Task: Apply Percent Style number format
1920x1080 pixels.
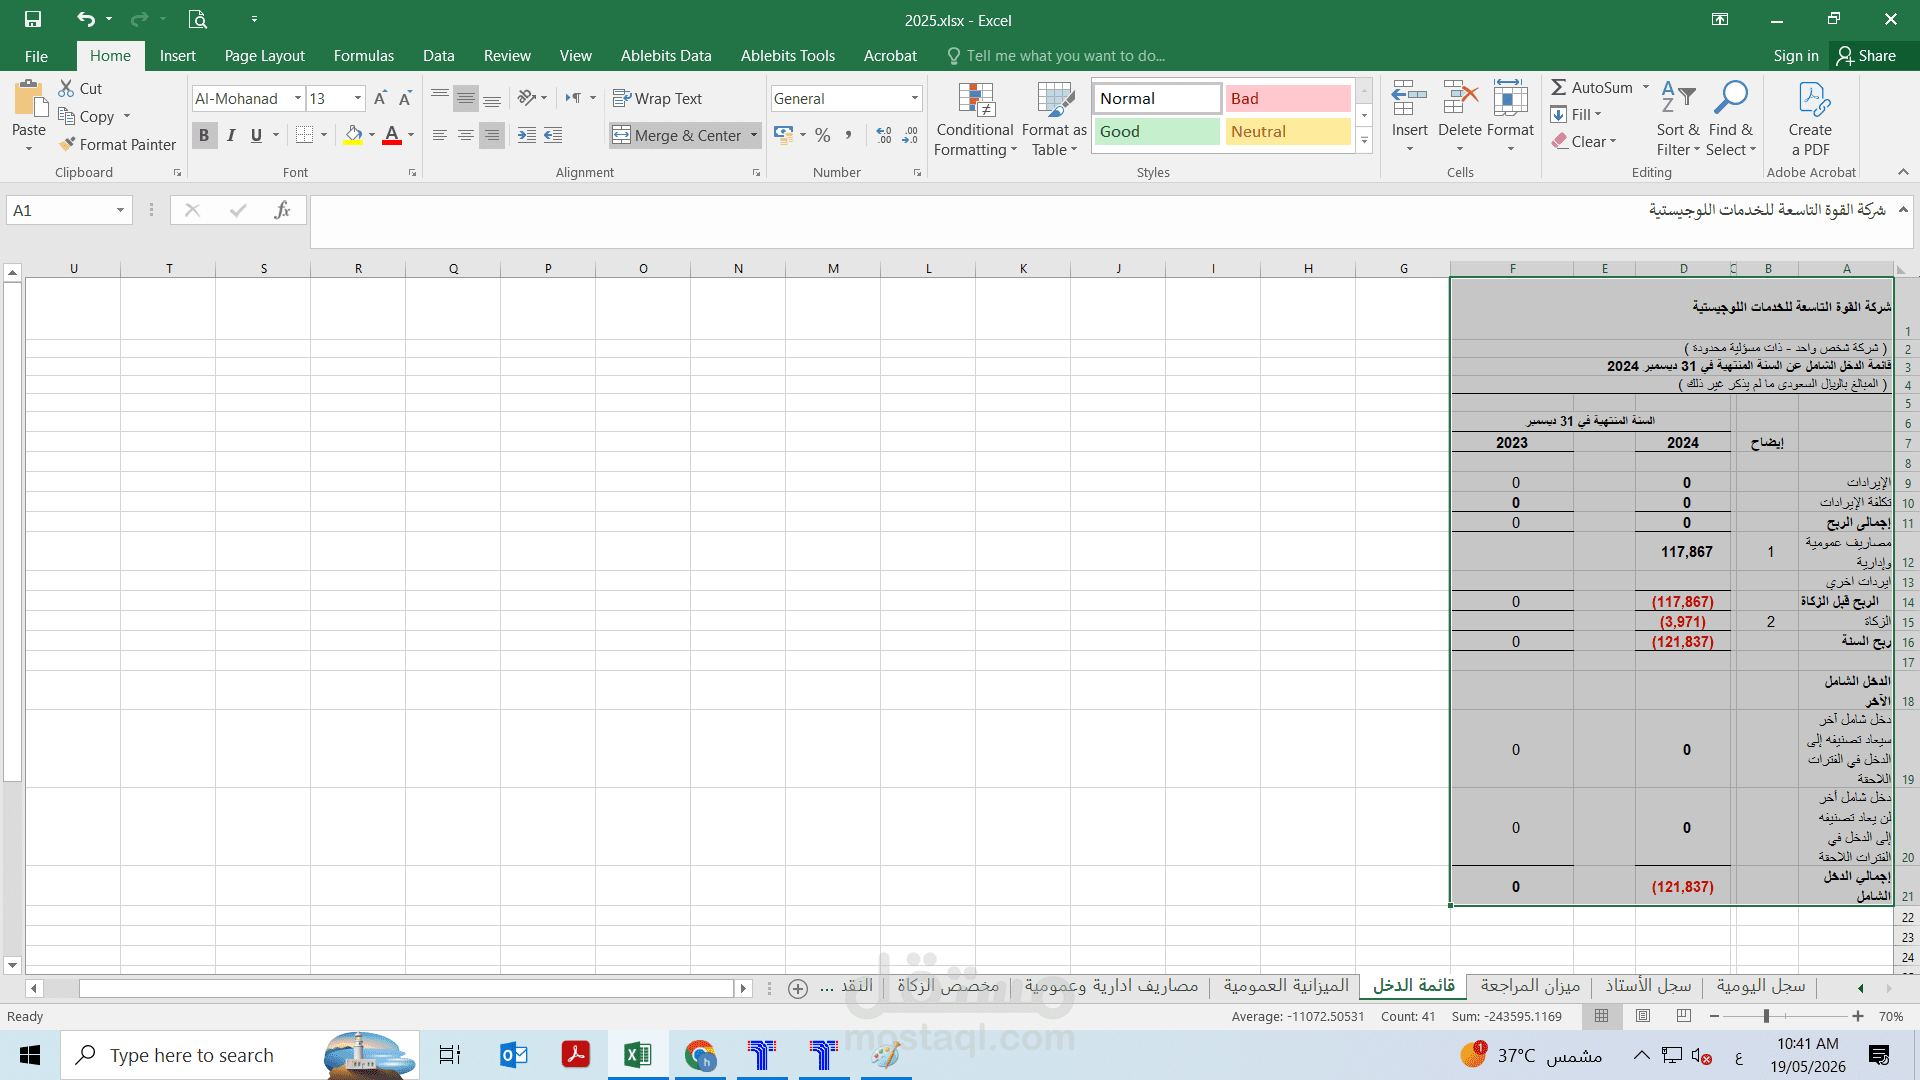Action: [823, 135]
